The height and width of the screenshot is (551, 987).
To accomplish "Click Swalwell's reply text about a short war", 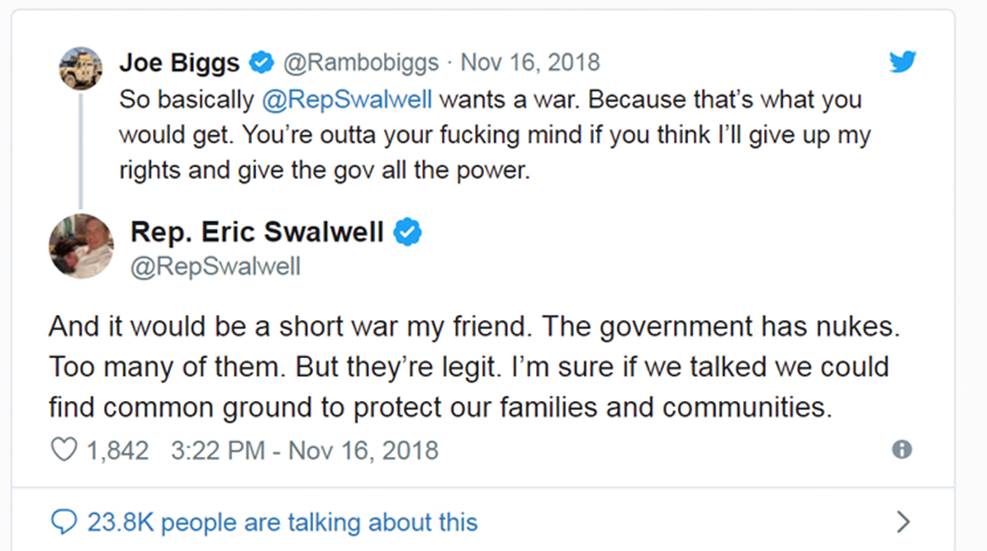I will (x=466, y=369).
